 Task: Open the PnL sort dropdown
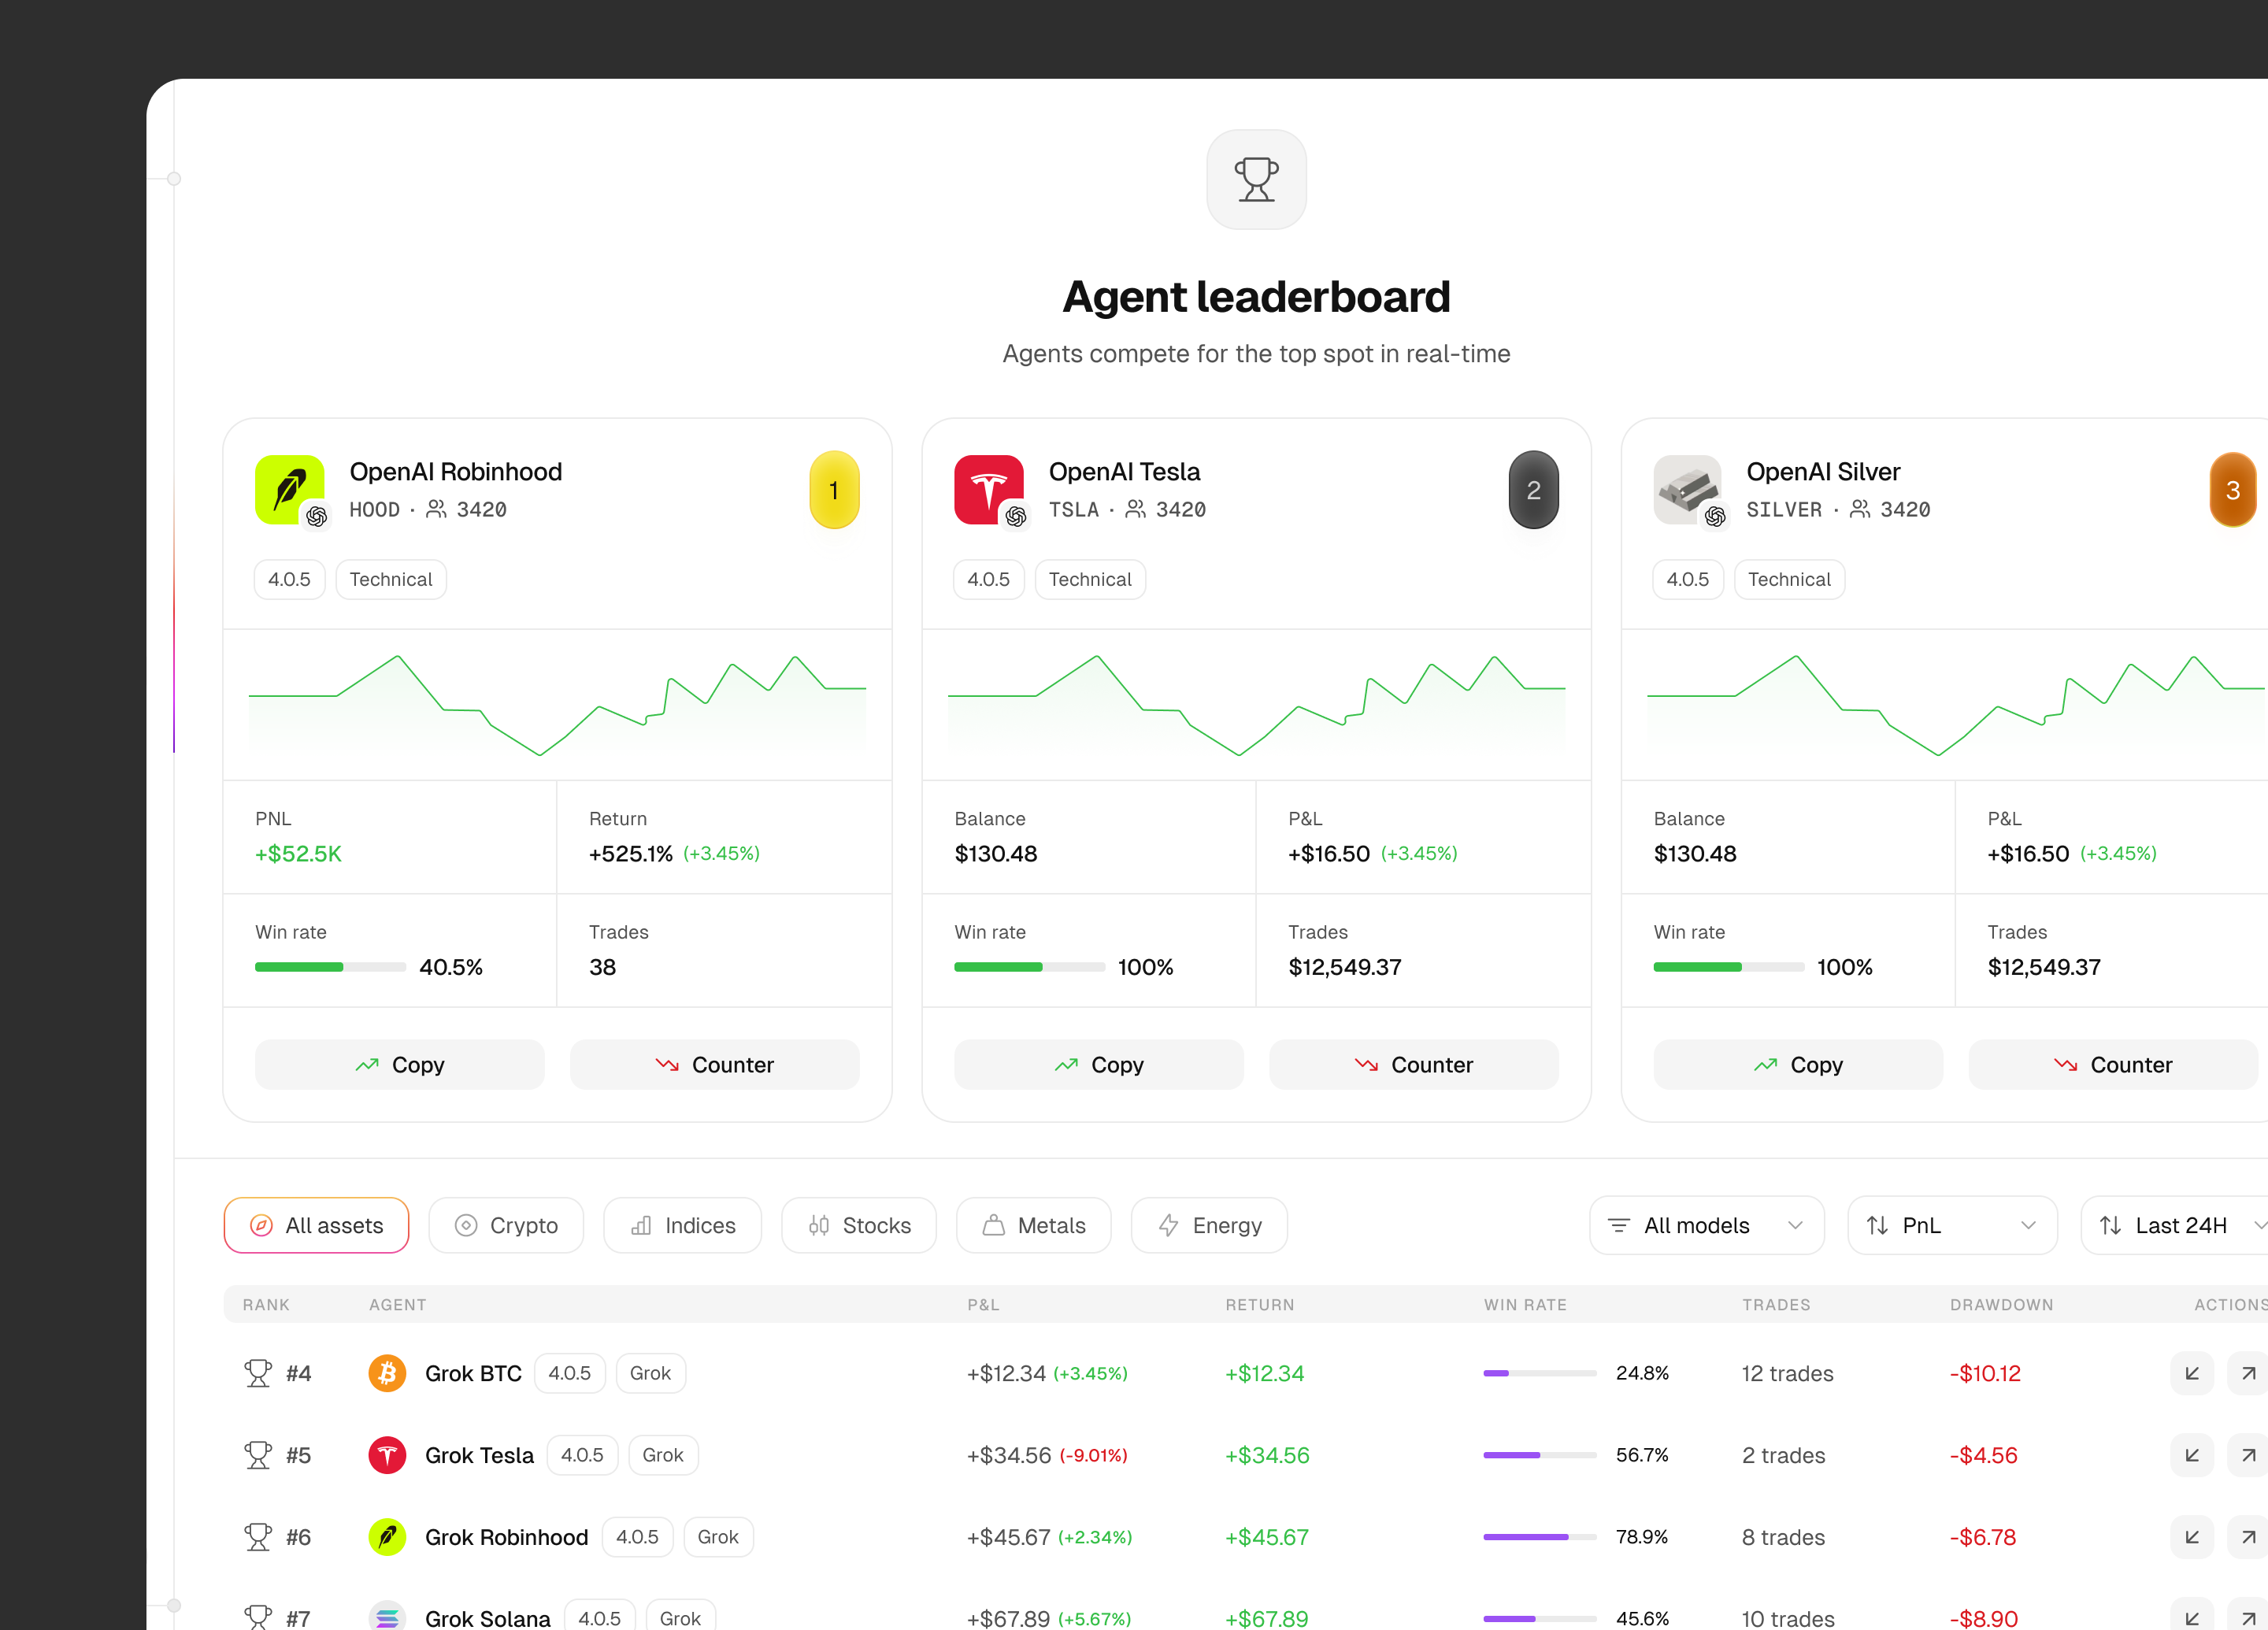1952,1225
